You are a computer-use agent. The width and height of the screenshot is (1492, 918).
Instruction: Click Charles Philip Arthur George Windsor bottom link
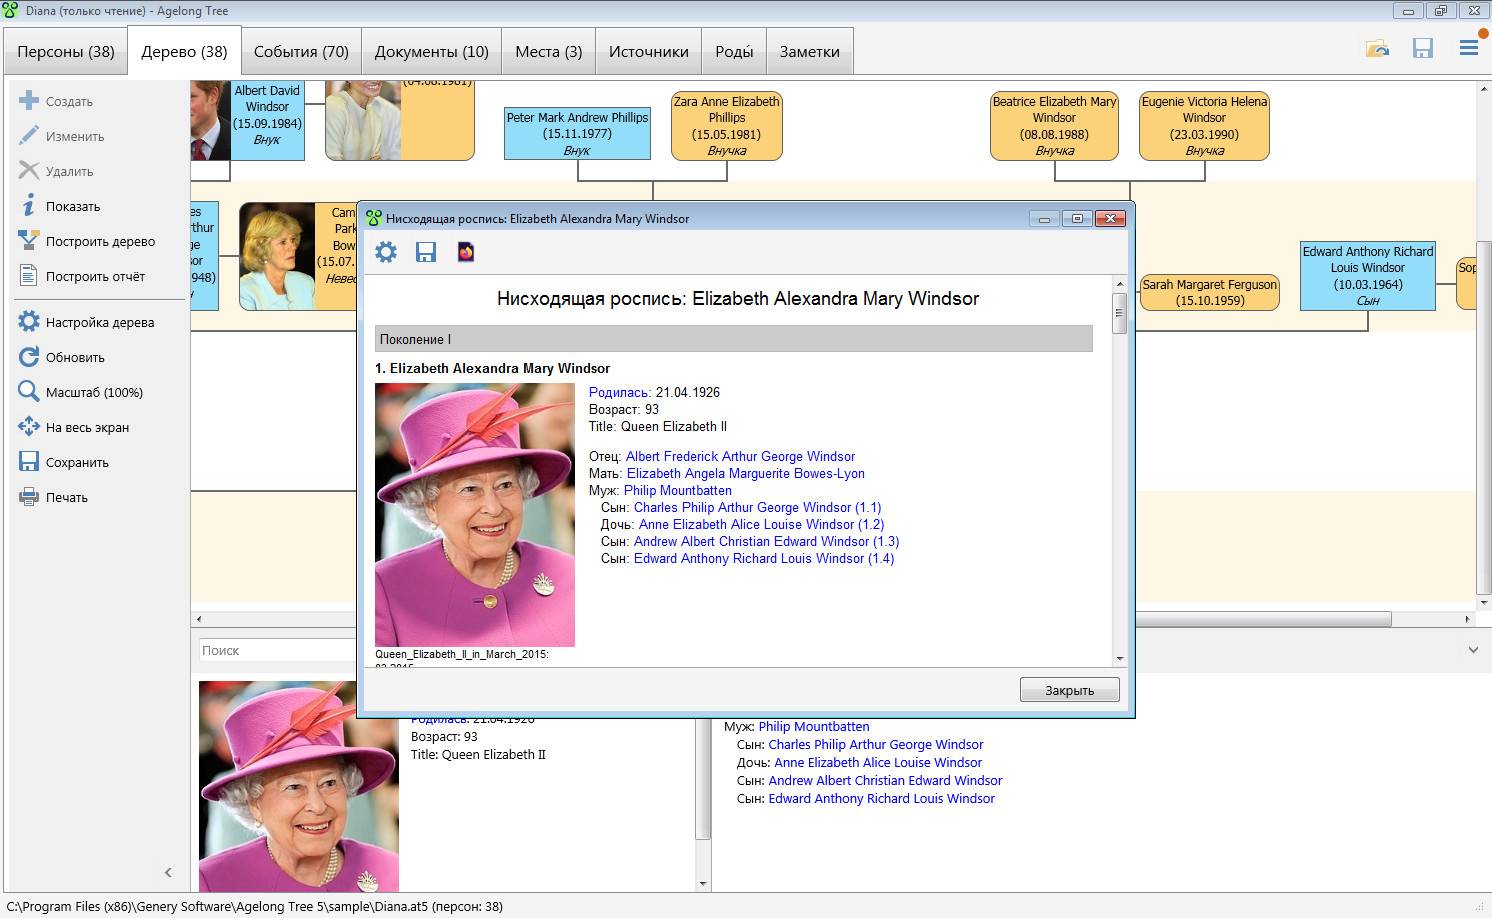click(876, 744)
